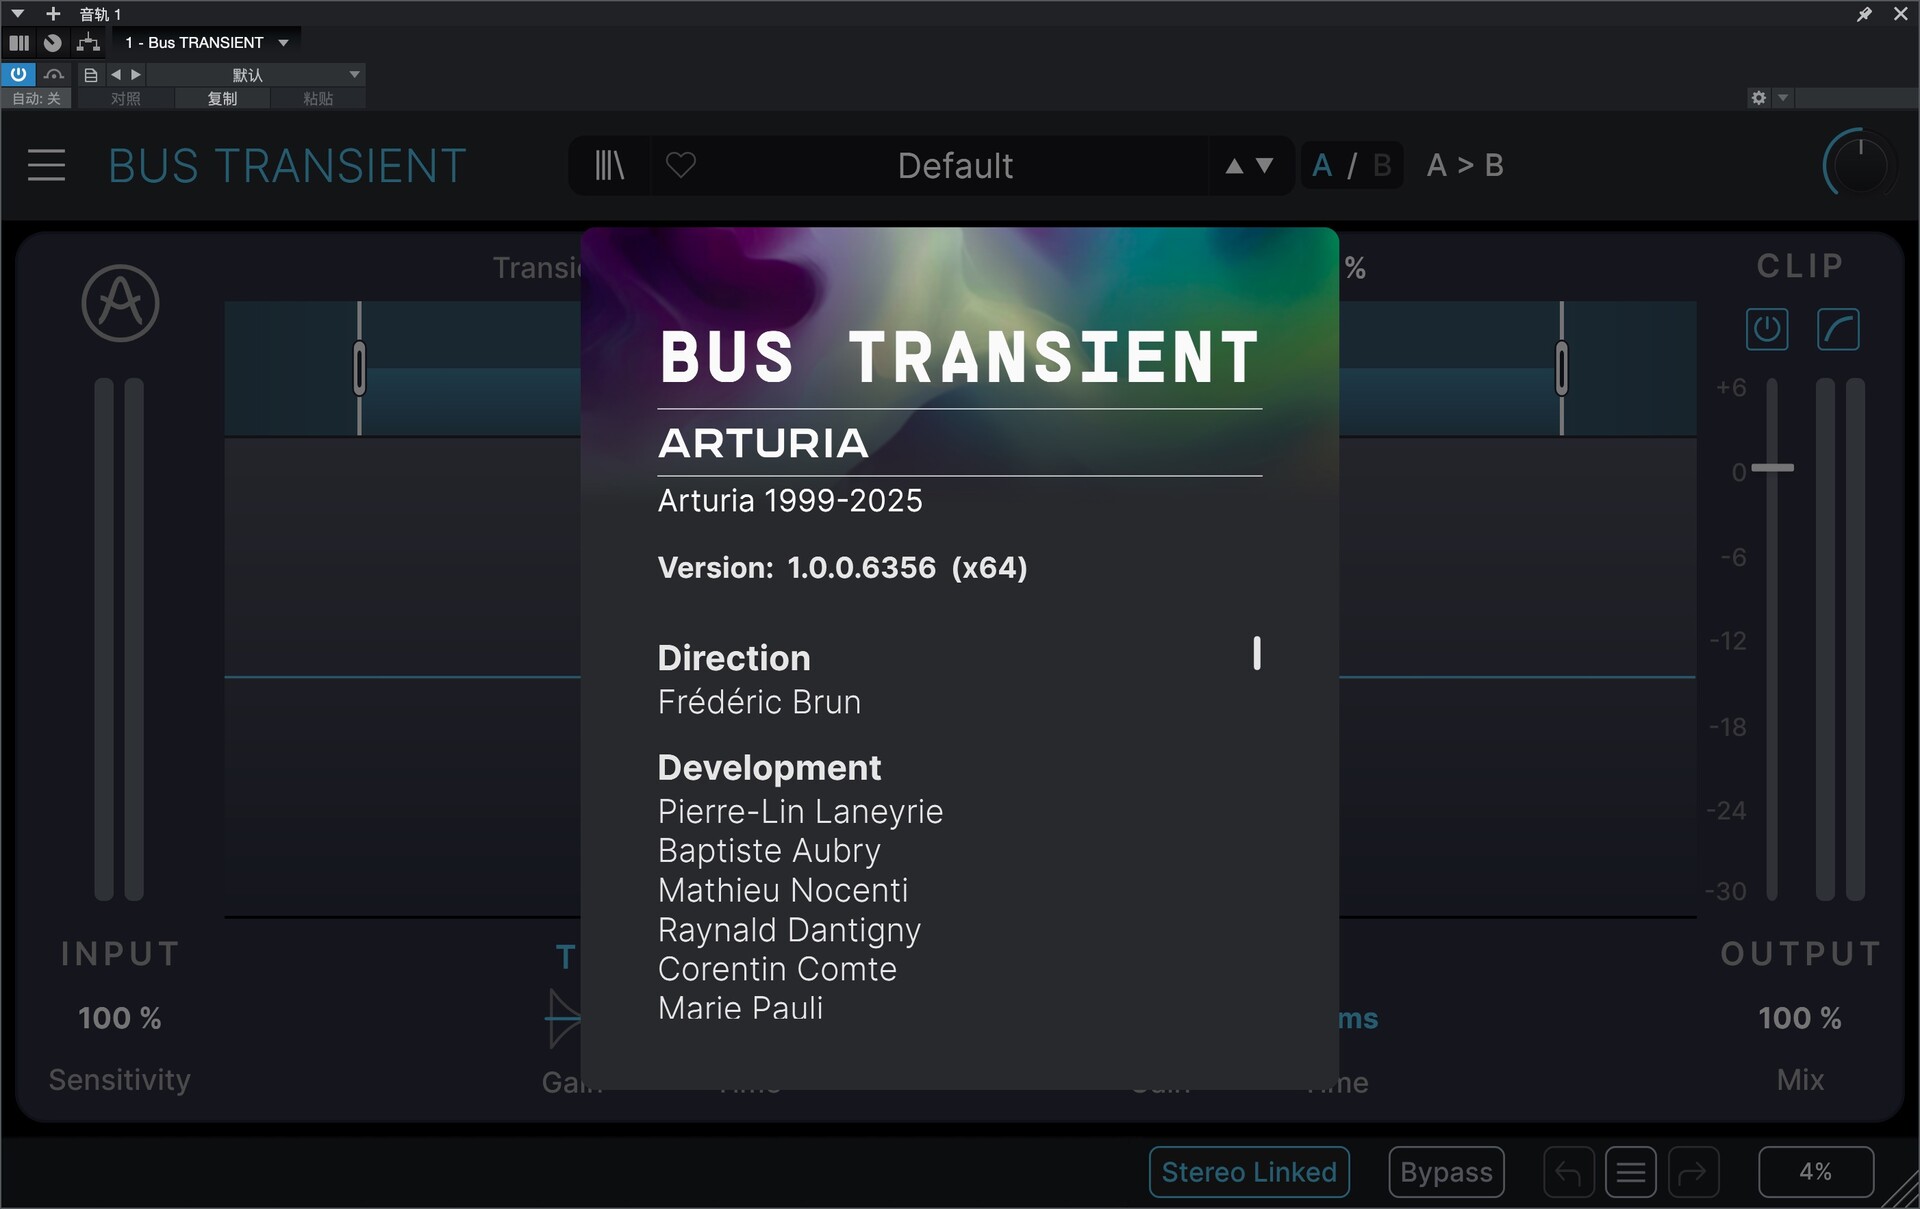Click the 复制 copy item
Screen dimensions: 1920x1209
point(222,98)
